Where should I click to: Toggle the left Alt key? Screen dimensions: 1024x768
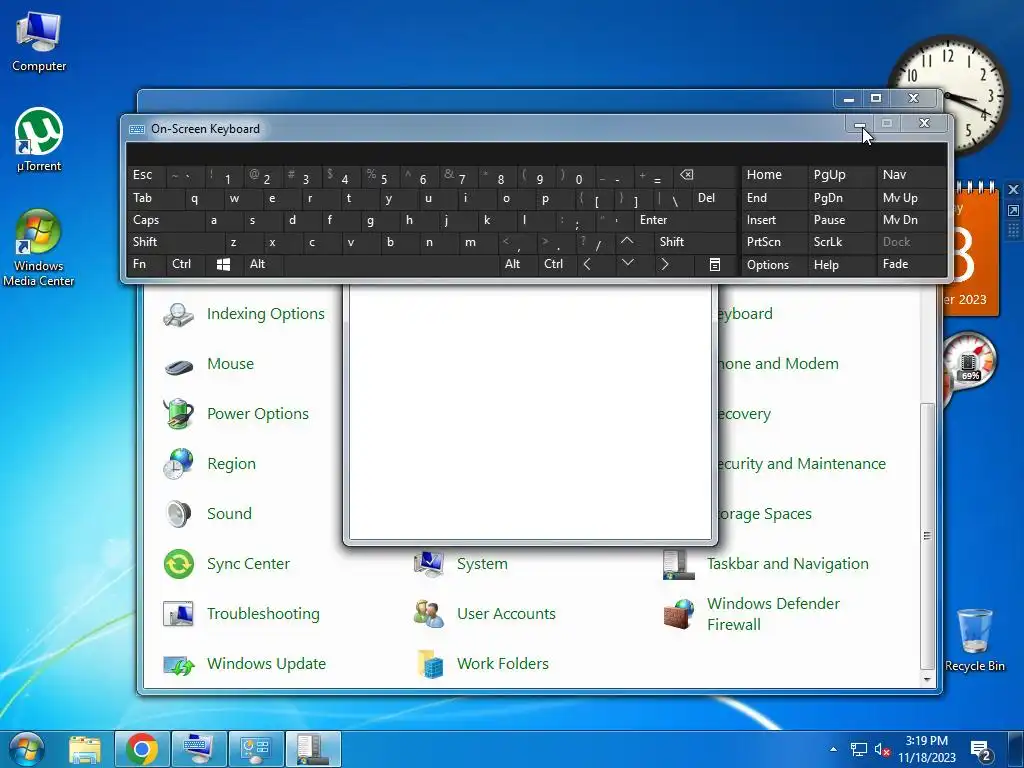263,264
